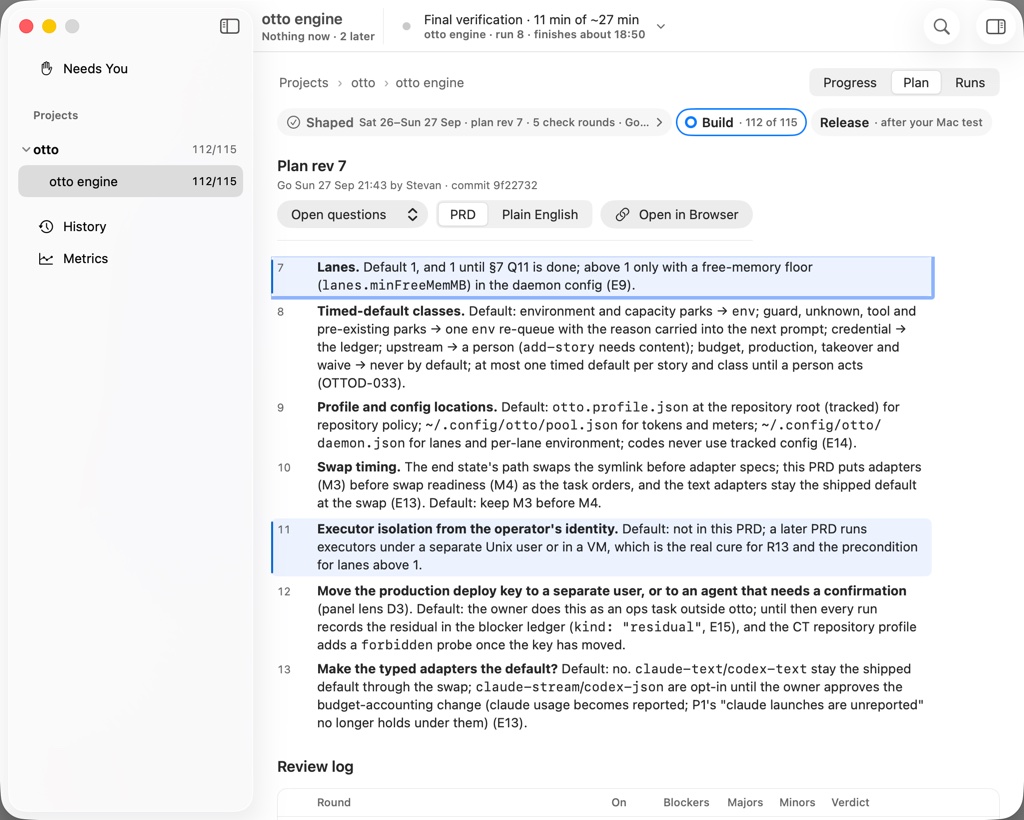This screenshot has height=820, width=1024.
Task: Open Needs You in sidebar
Action: point(131,69)
